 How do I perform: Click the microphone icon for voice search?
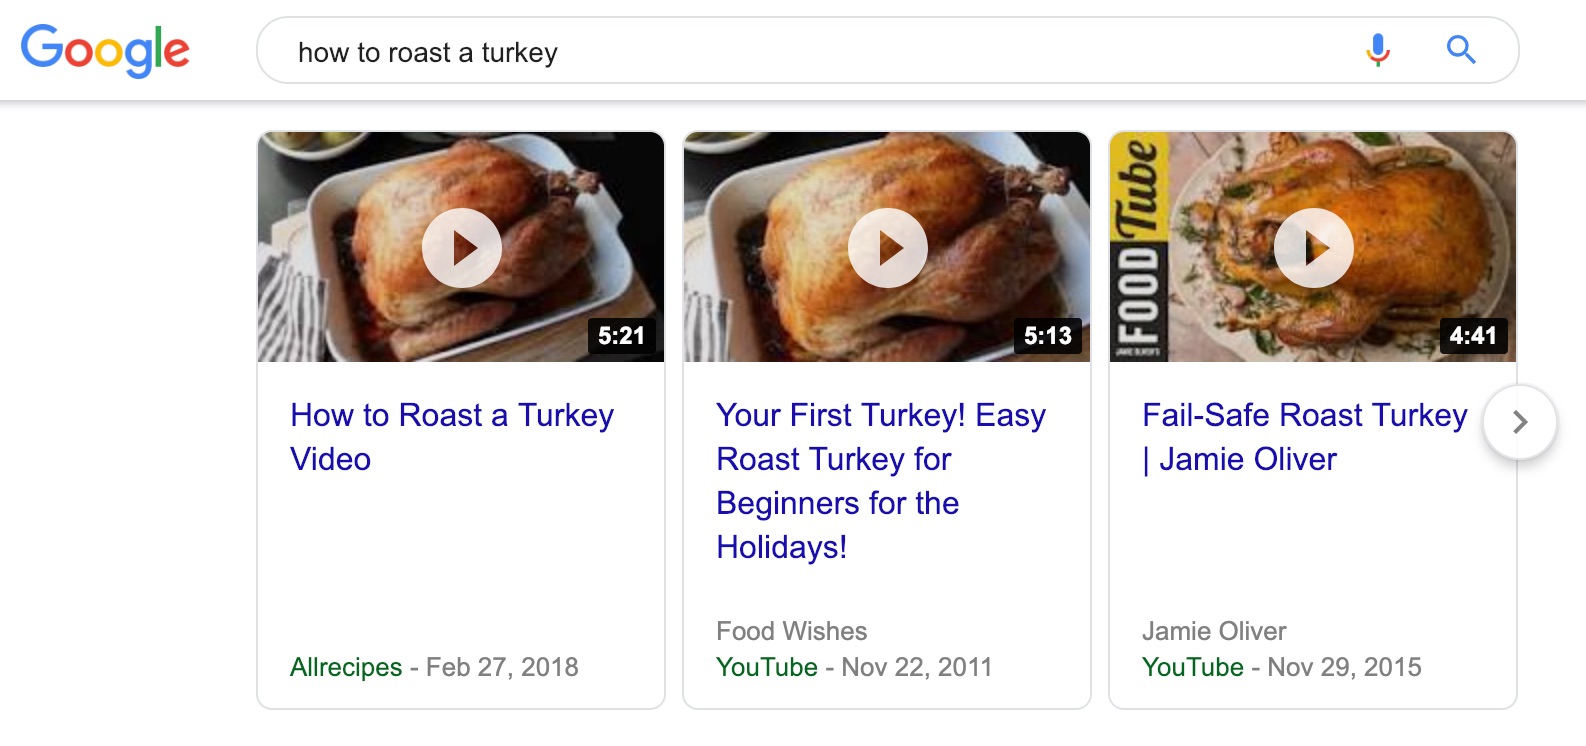point(1377,49)
